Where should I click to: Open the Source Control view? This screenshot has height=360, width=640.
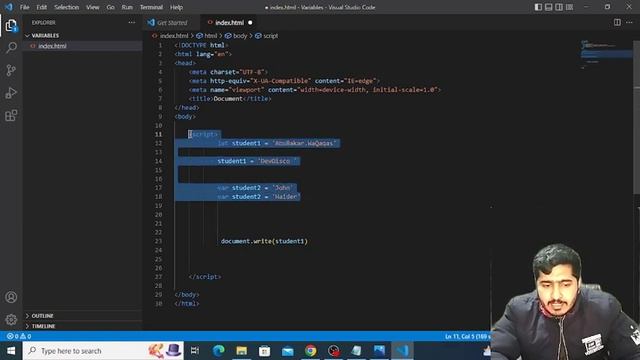tap(11, 70)
